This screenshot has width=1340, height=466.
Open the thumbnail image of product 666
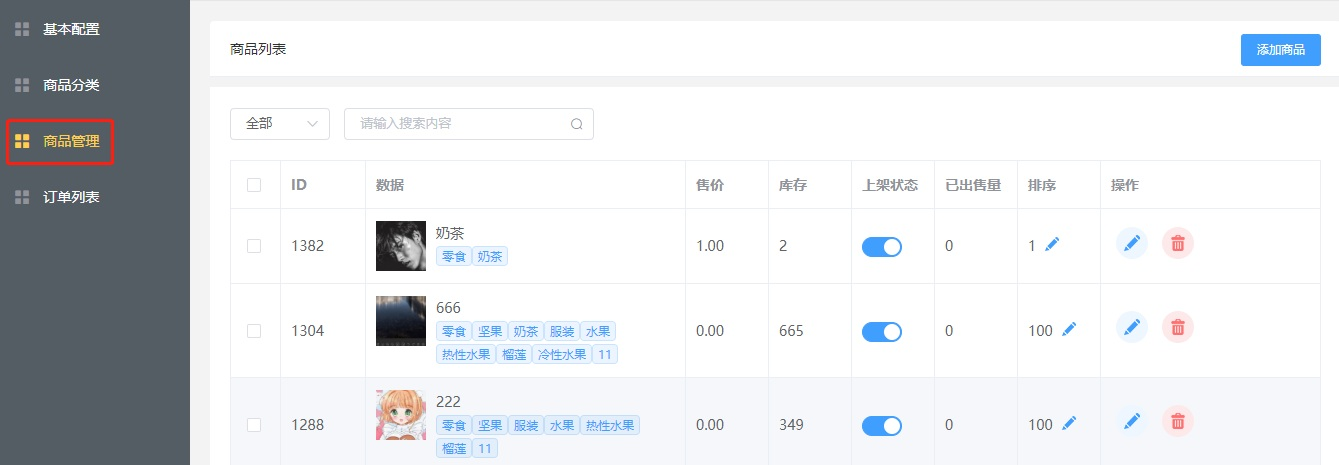click(401, 321)
